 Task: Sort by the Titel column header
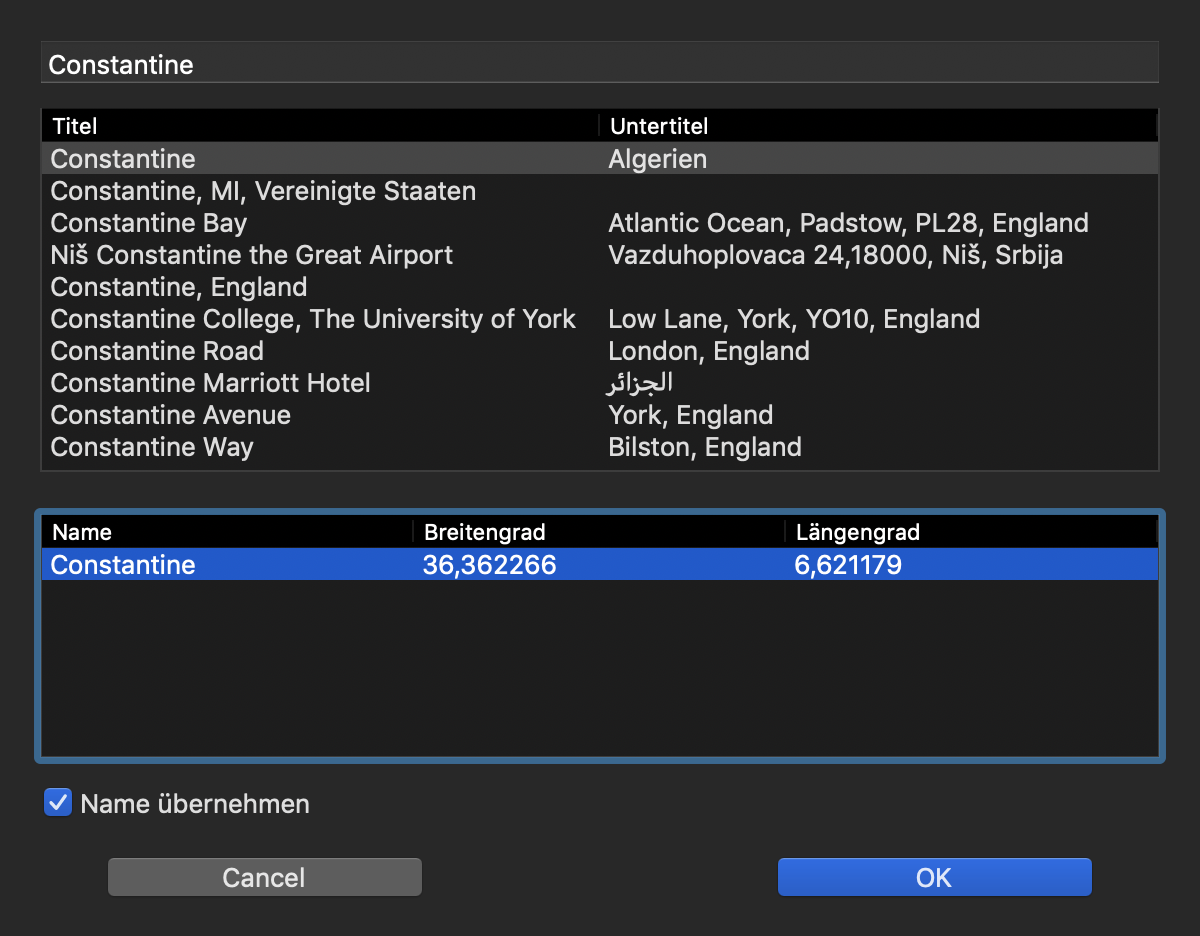pyautogui.click(x=320, y=126)
